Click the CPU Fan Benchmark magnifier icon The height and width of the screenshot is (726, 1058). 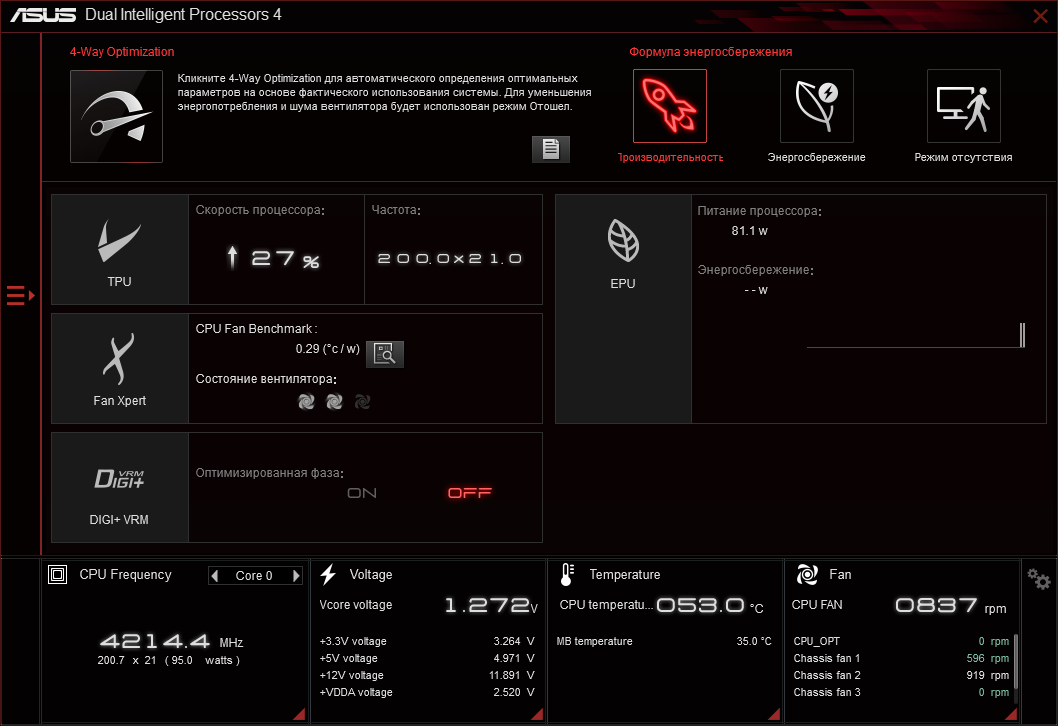pyautogui.click(x=385, y=354)
